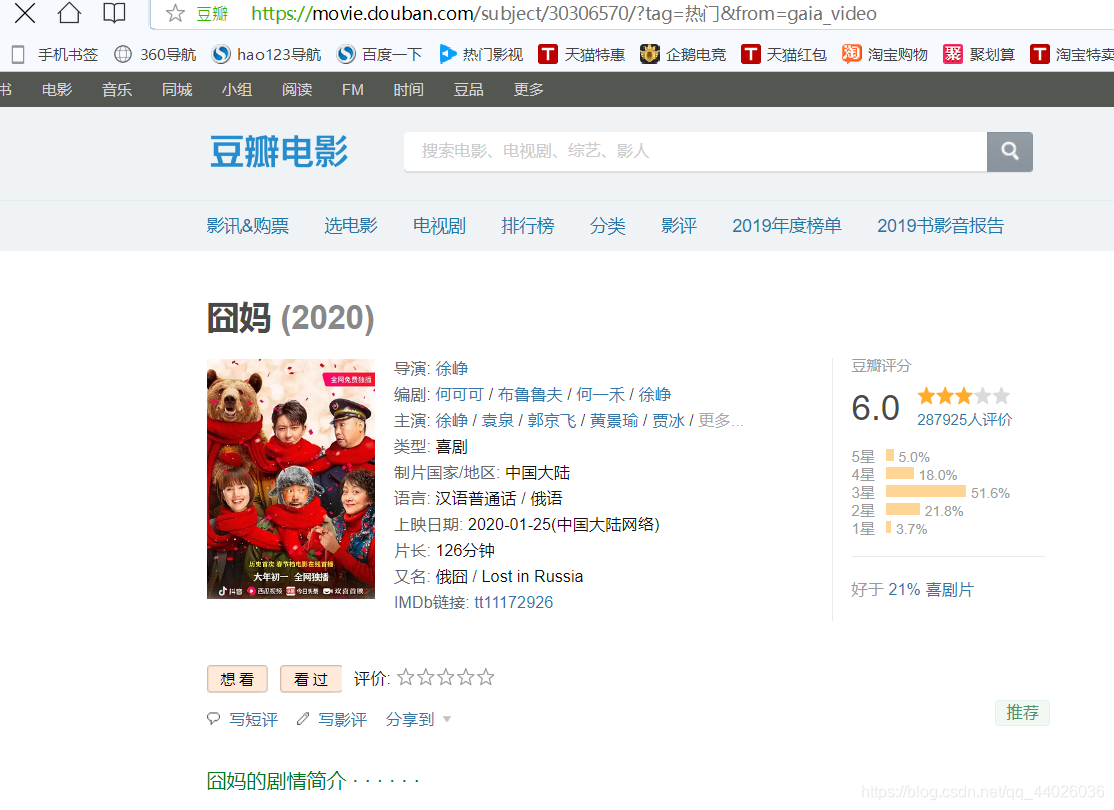Screen dimensions: 1114x810
Task: Open 热门影视 bookmark
Action: [x=481, y=55]
